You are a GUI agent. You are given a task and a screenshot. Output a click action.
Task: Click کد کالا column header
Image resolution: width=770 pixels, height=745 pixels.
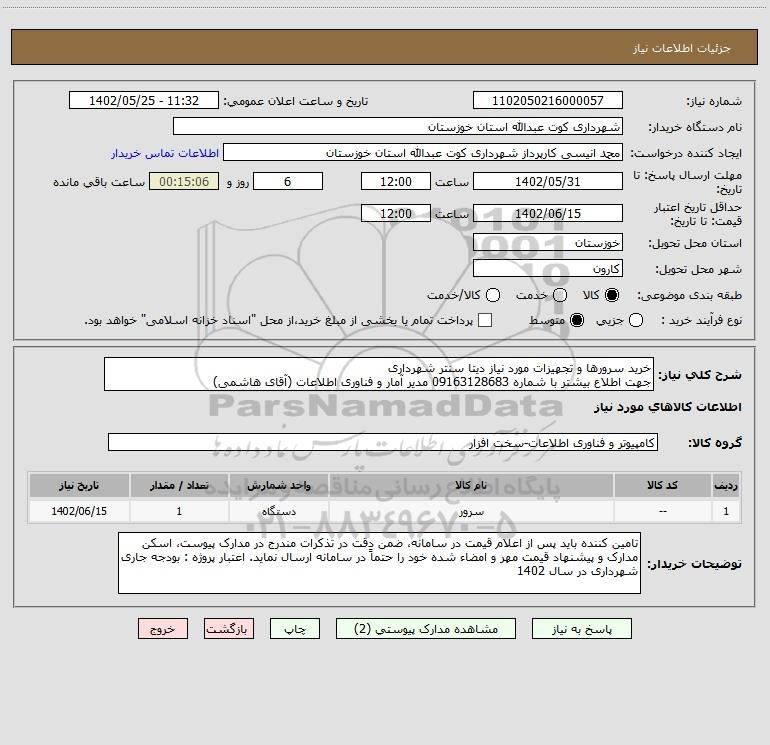pos(662,485)
